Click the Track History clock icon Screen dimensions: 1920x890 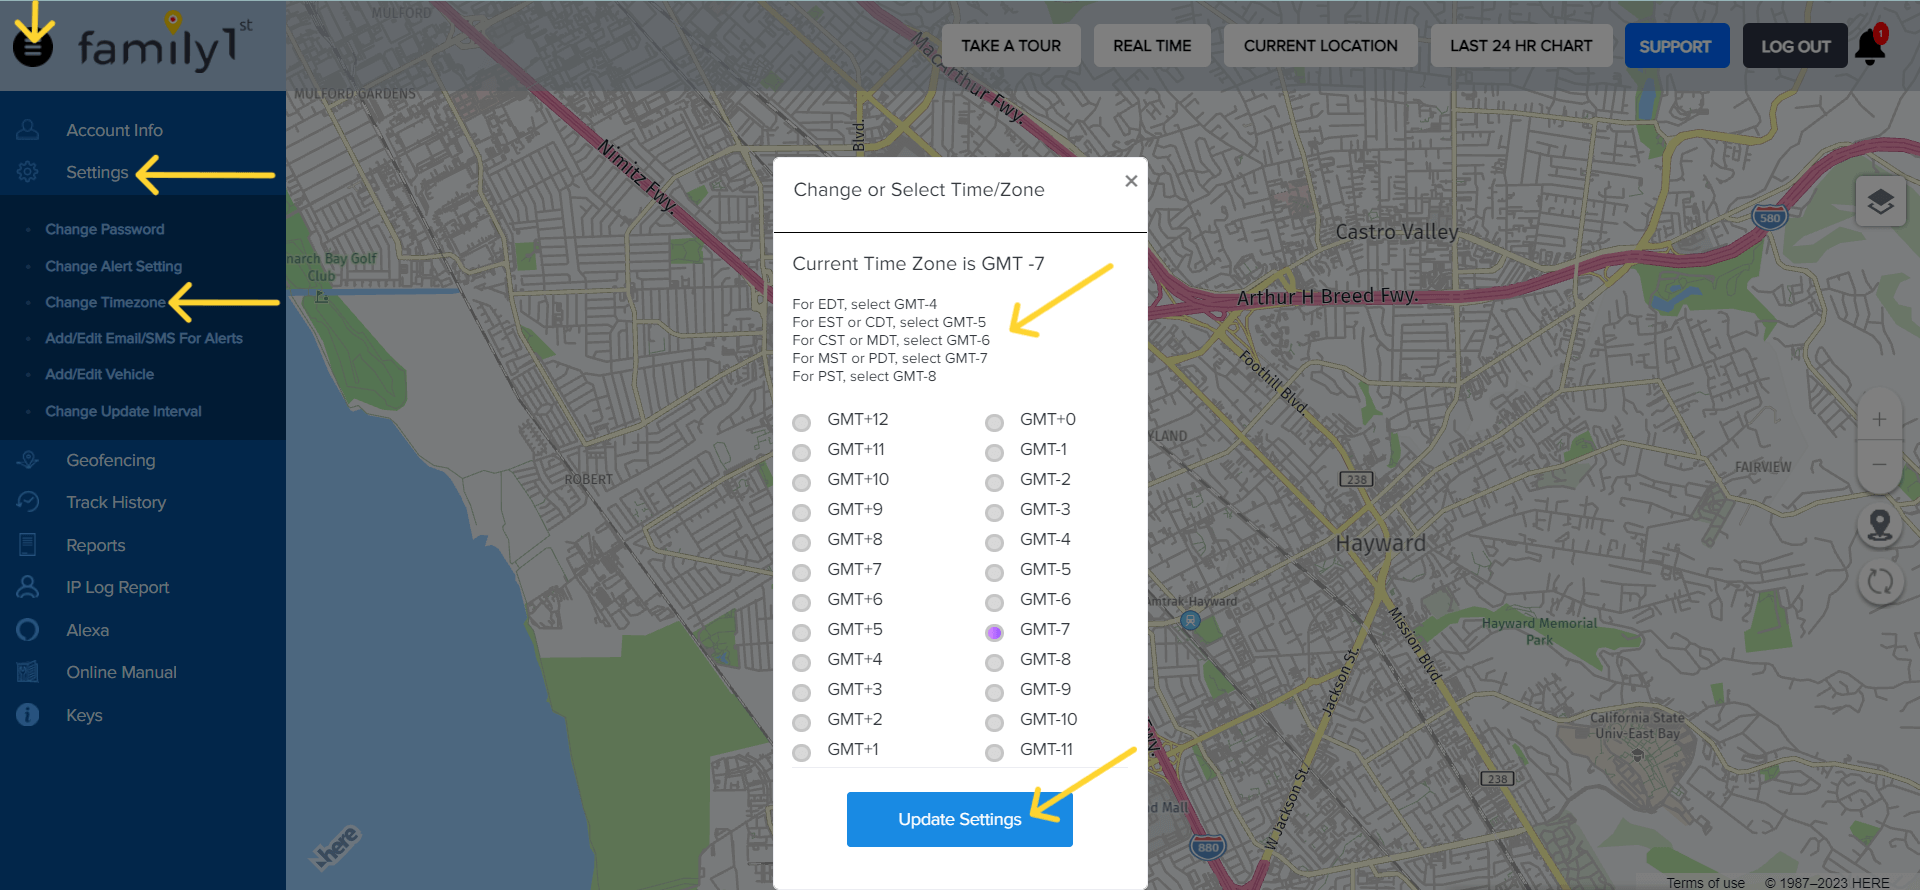point(28,502)
